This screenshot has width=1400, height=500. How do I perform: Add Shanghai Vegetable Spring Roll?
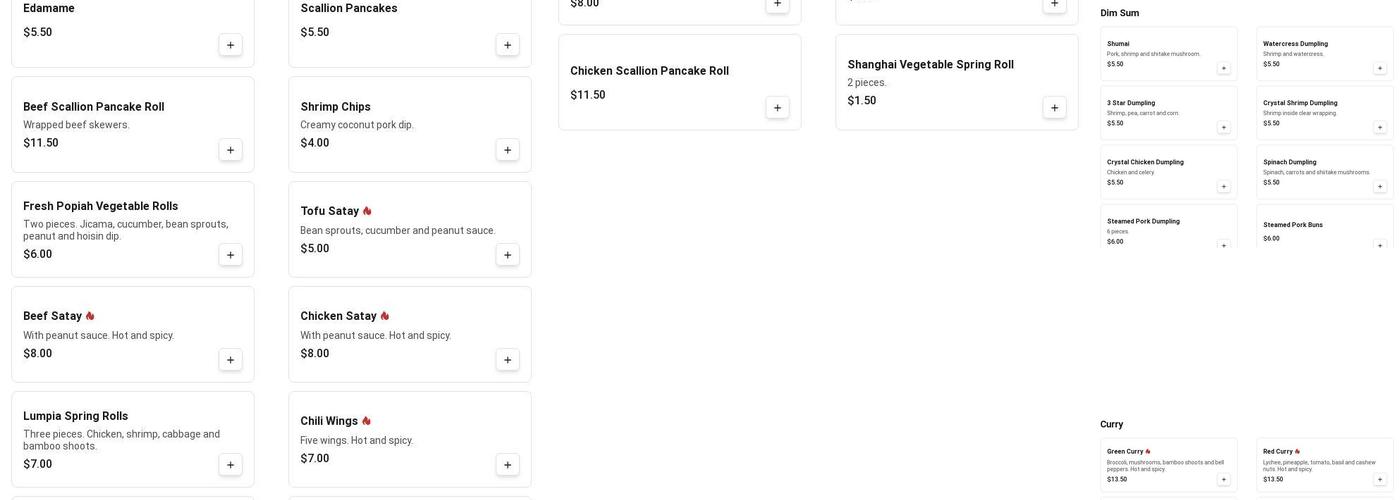pyautogui.click(x=1054, y=108)
